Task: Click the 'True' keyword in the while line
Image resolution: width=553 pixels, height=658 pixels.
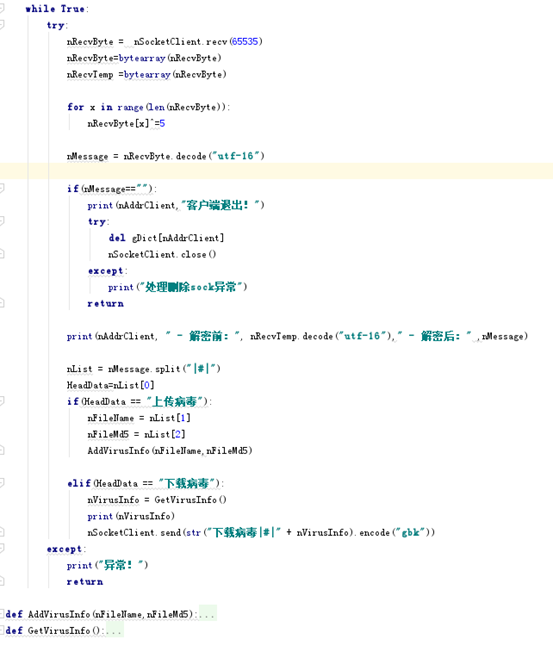Action: tap(73, 9)
